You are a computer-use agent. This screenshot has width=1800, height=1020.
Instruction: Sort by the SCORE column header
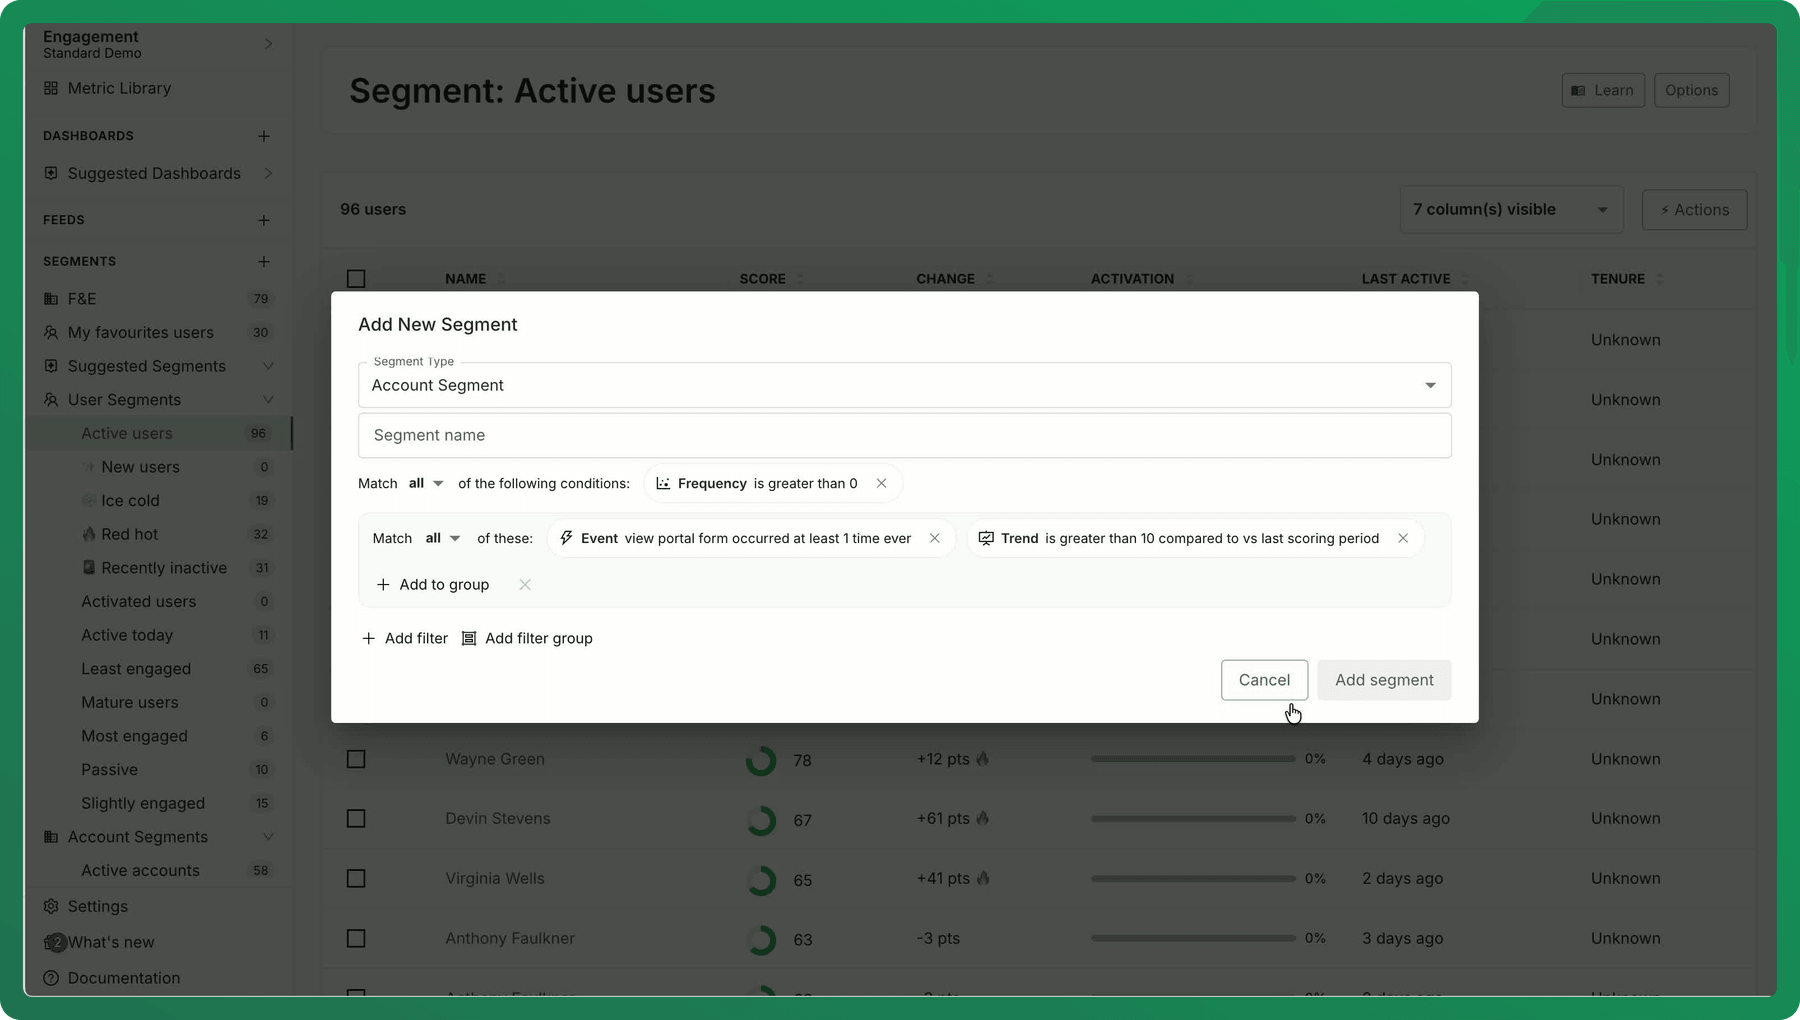[763, 279]
